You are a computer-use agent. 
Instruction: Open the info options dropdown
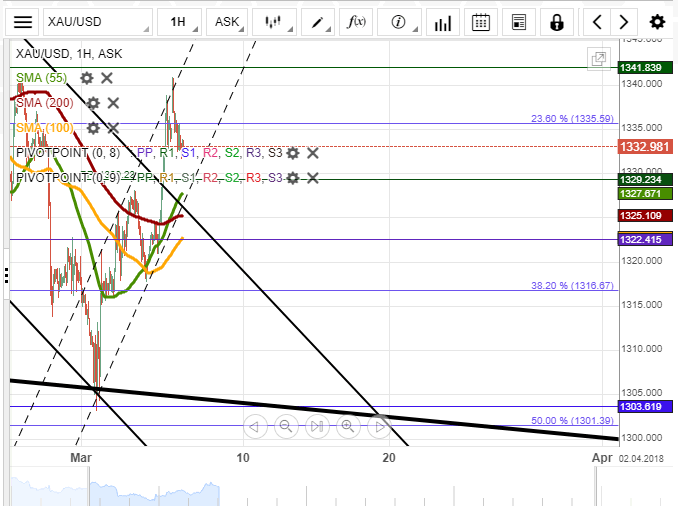point(400,22)
